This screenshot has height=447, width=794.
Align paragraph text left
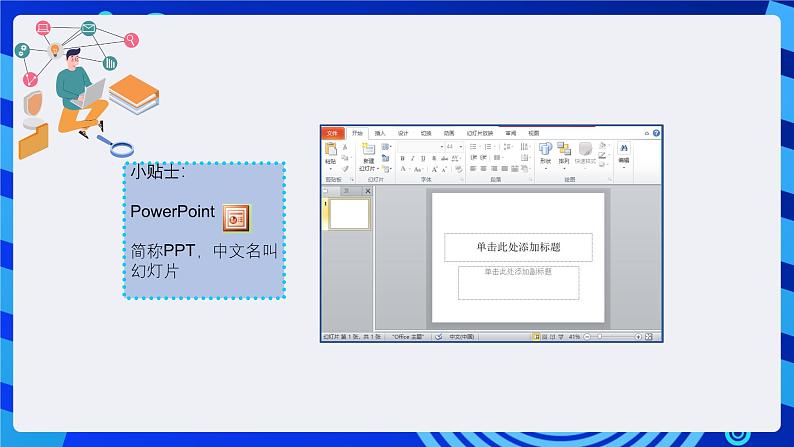[x=473, y=169]
